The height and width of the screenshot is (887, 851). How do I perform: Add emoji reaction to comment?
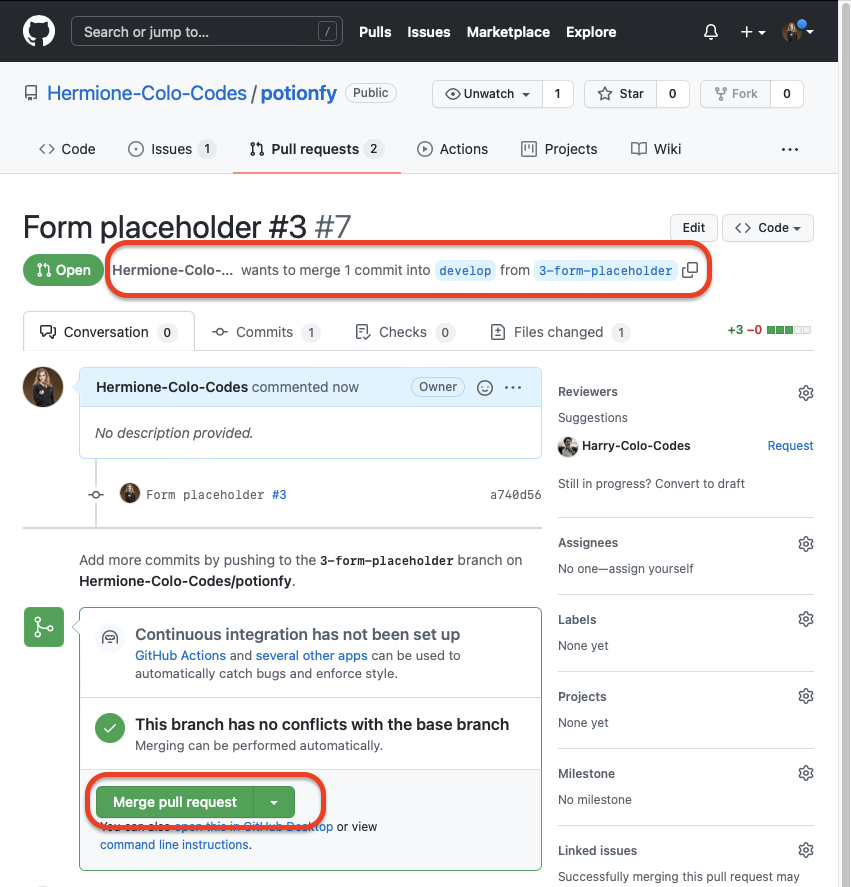485,388
